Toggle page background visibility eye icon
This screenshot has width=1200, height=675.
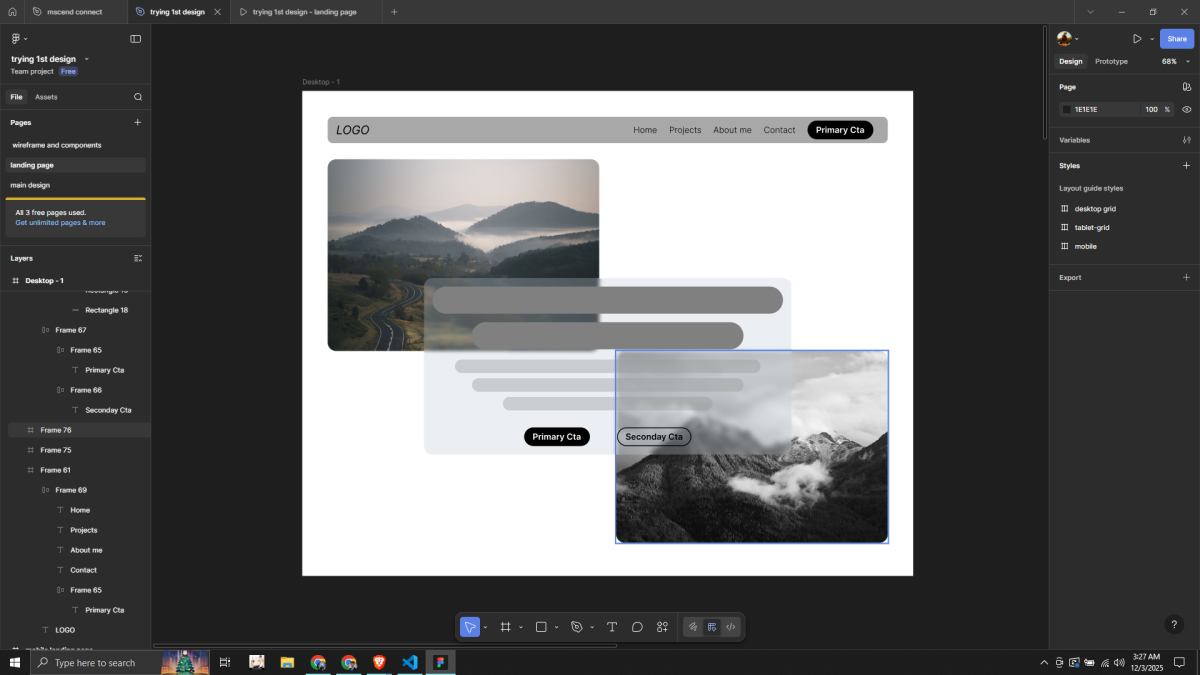1186,109
